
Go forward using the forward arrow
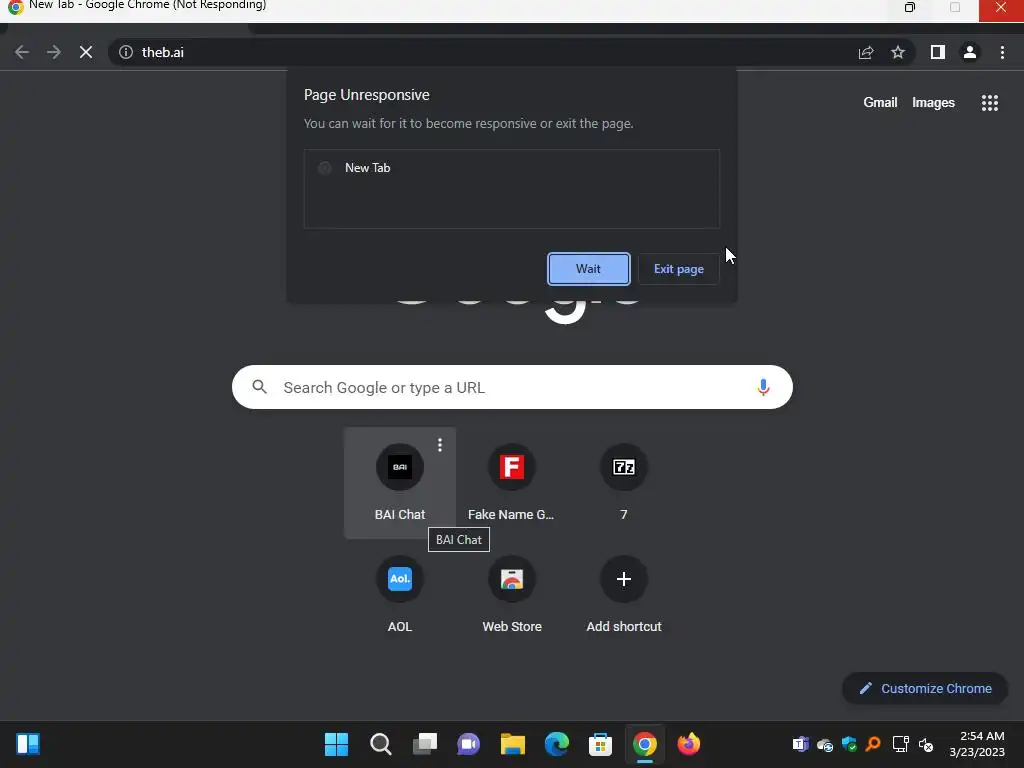pos(54,52)
